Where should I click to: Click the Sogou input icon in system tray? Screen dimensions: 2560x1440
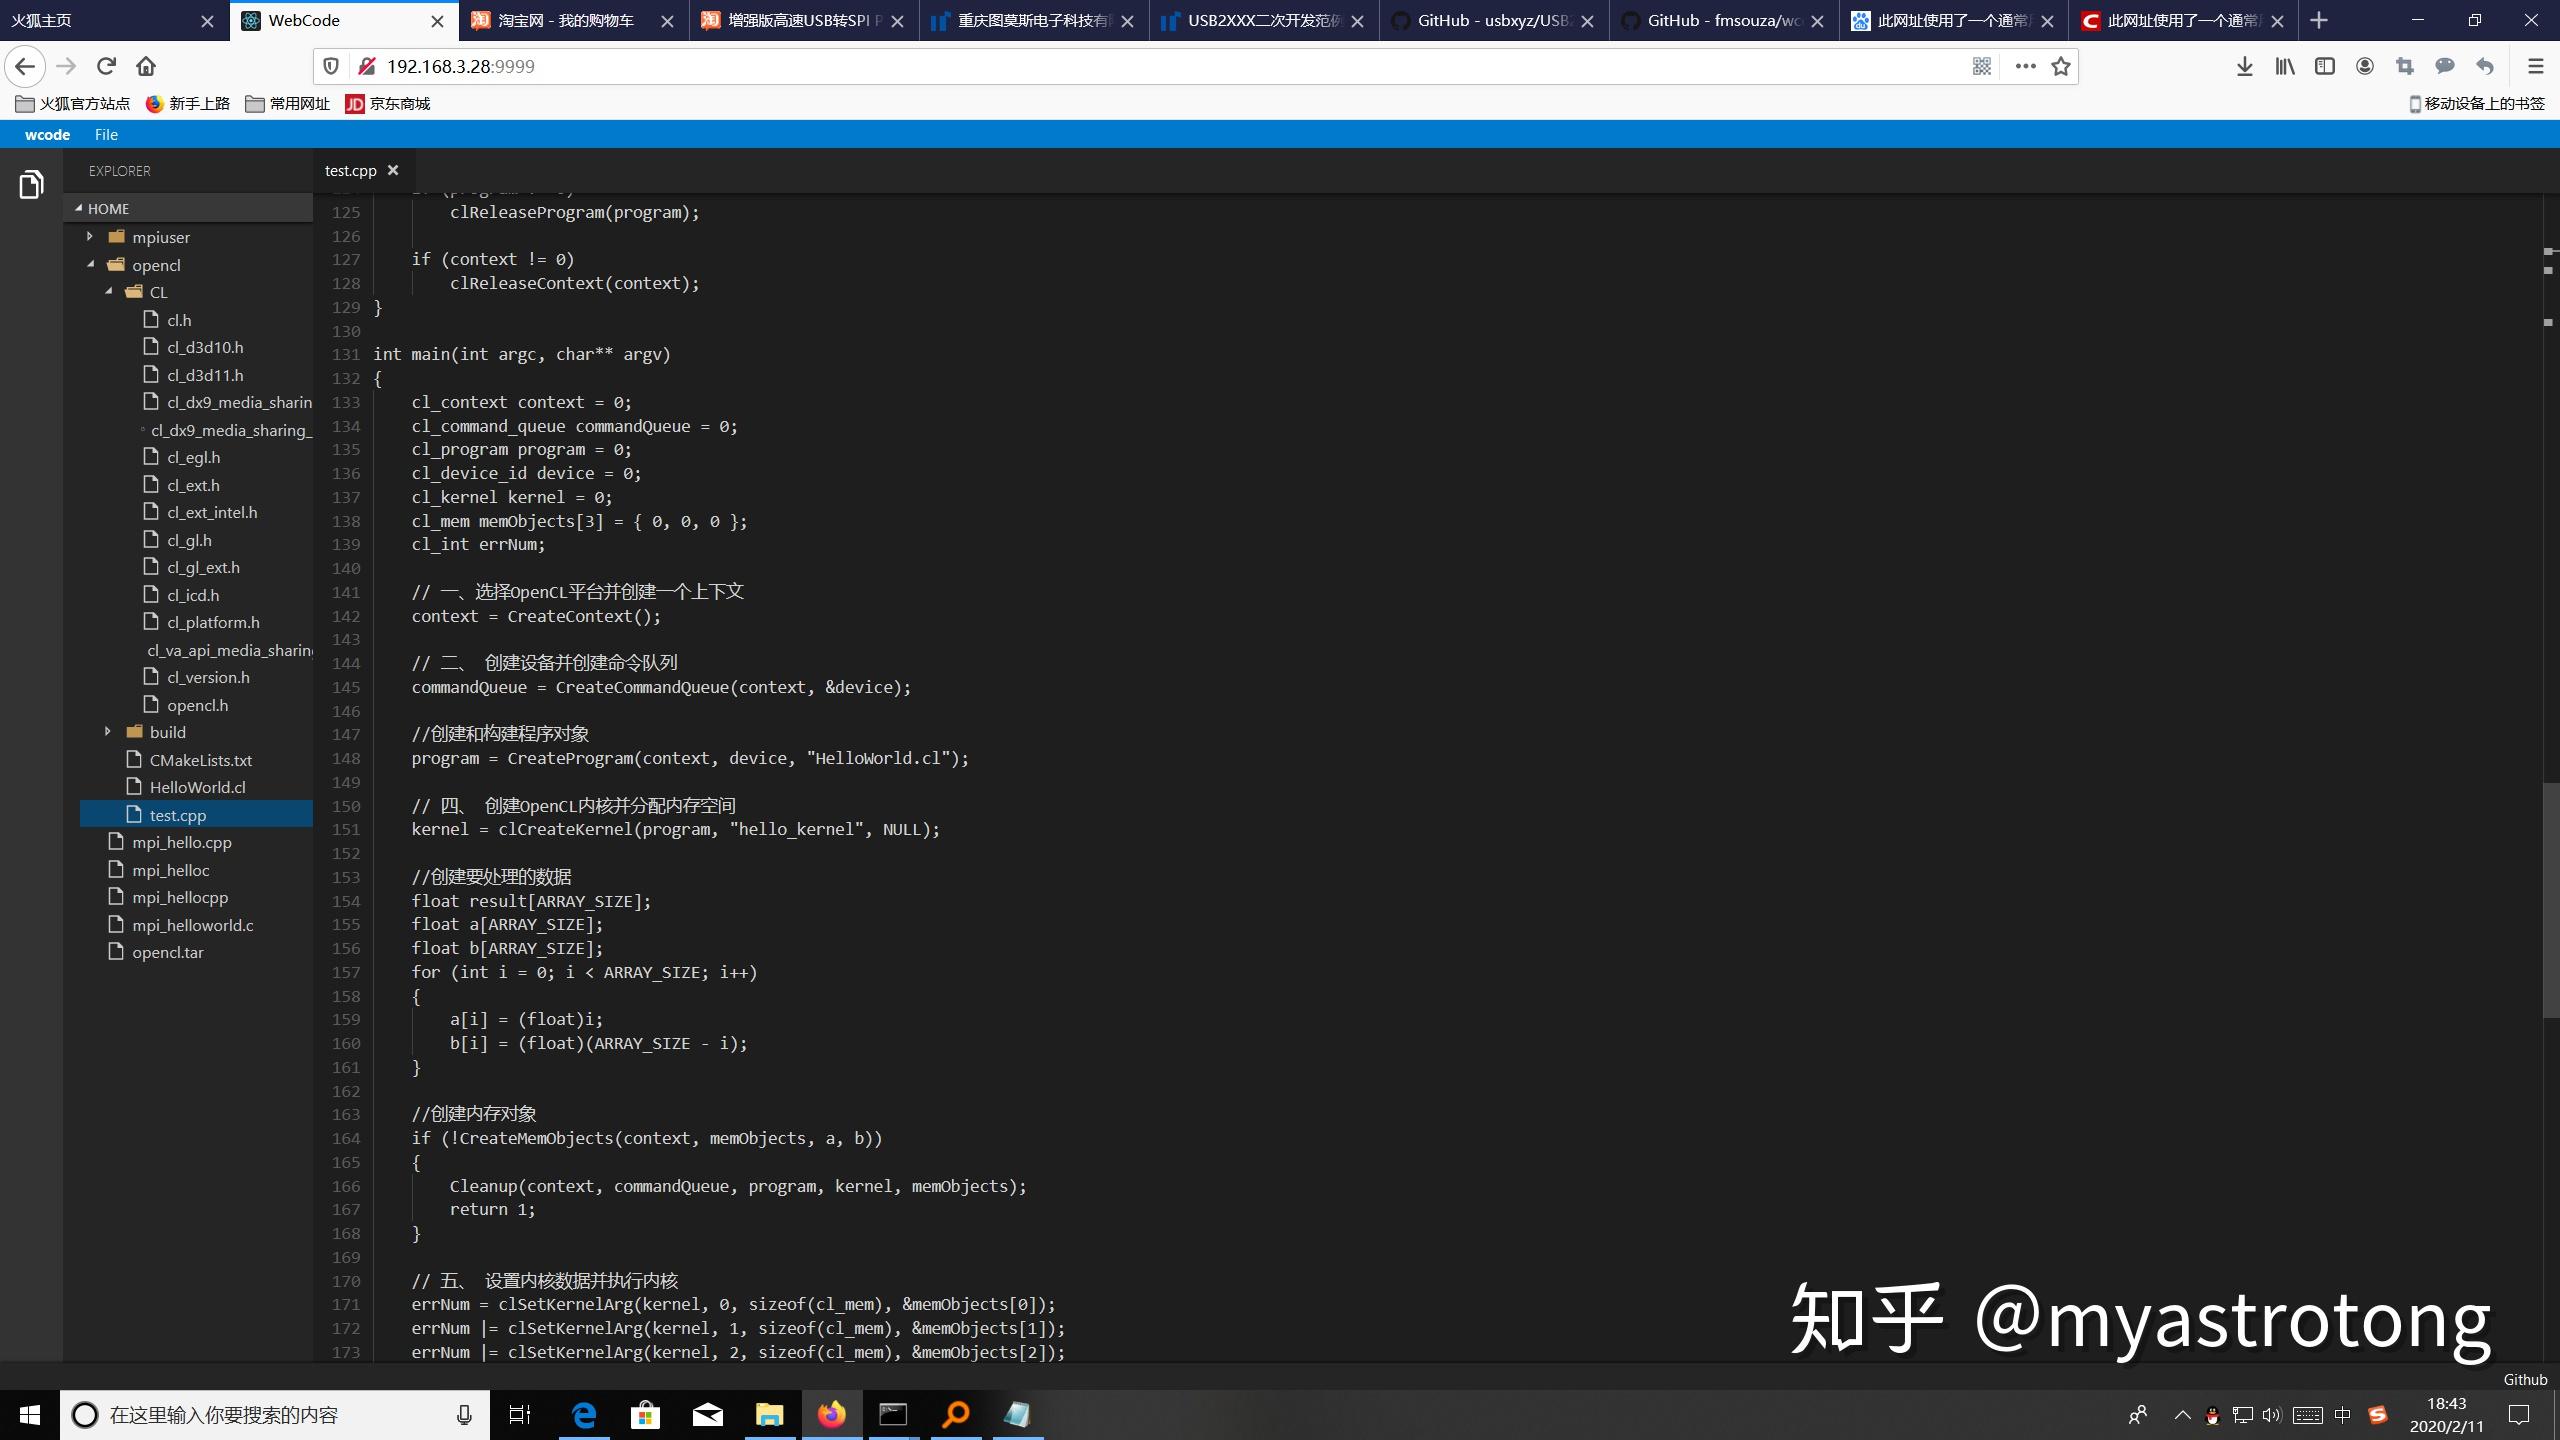pyautogui.click(x=2378, y=1415)
